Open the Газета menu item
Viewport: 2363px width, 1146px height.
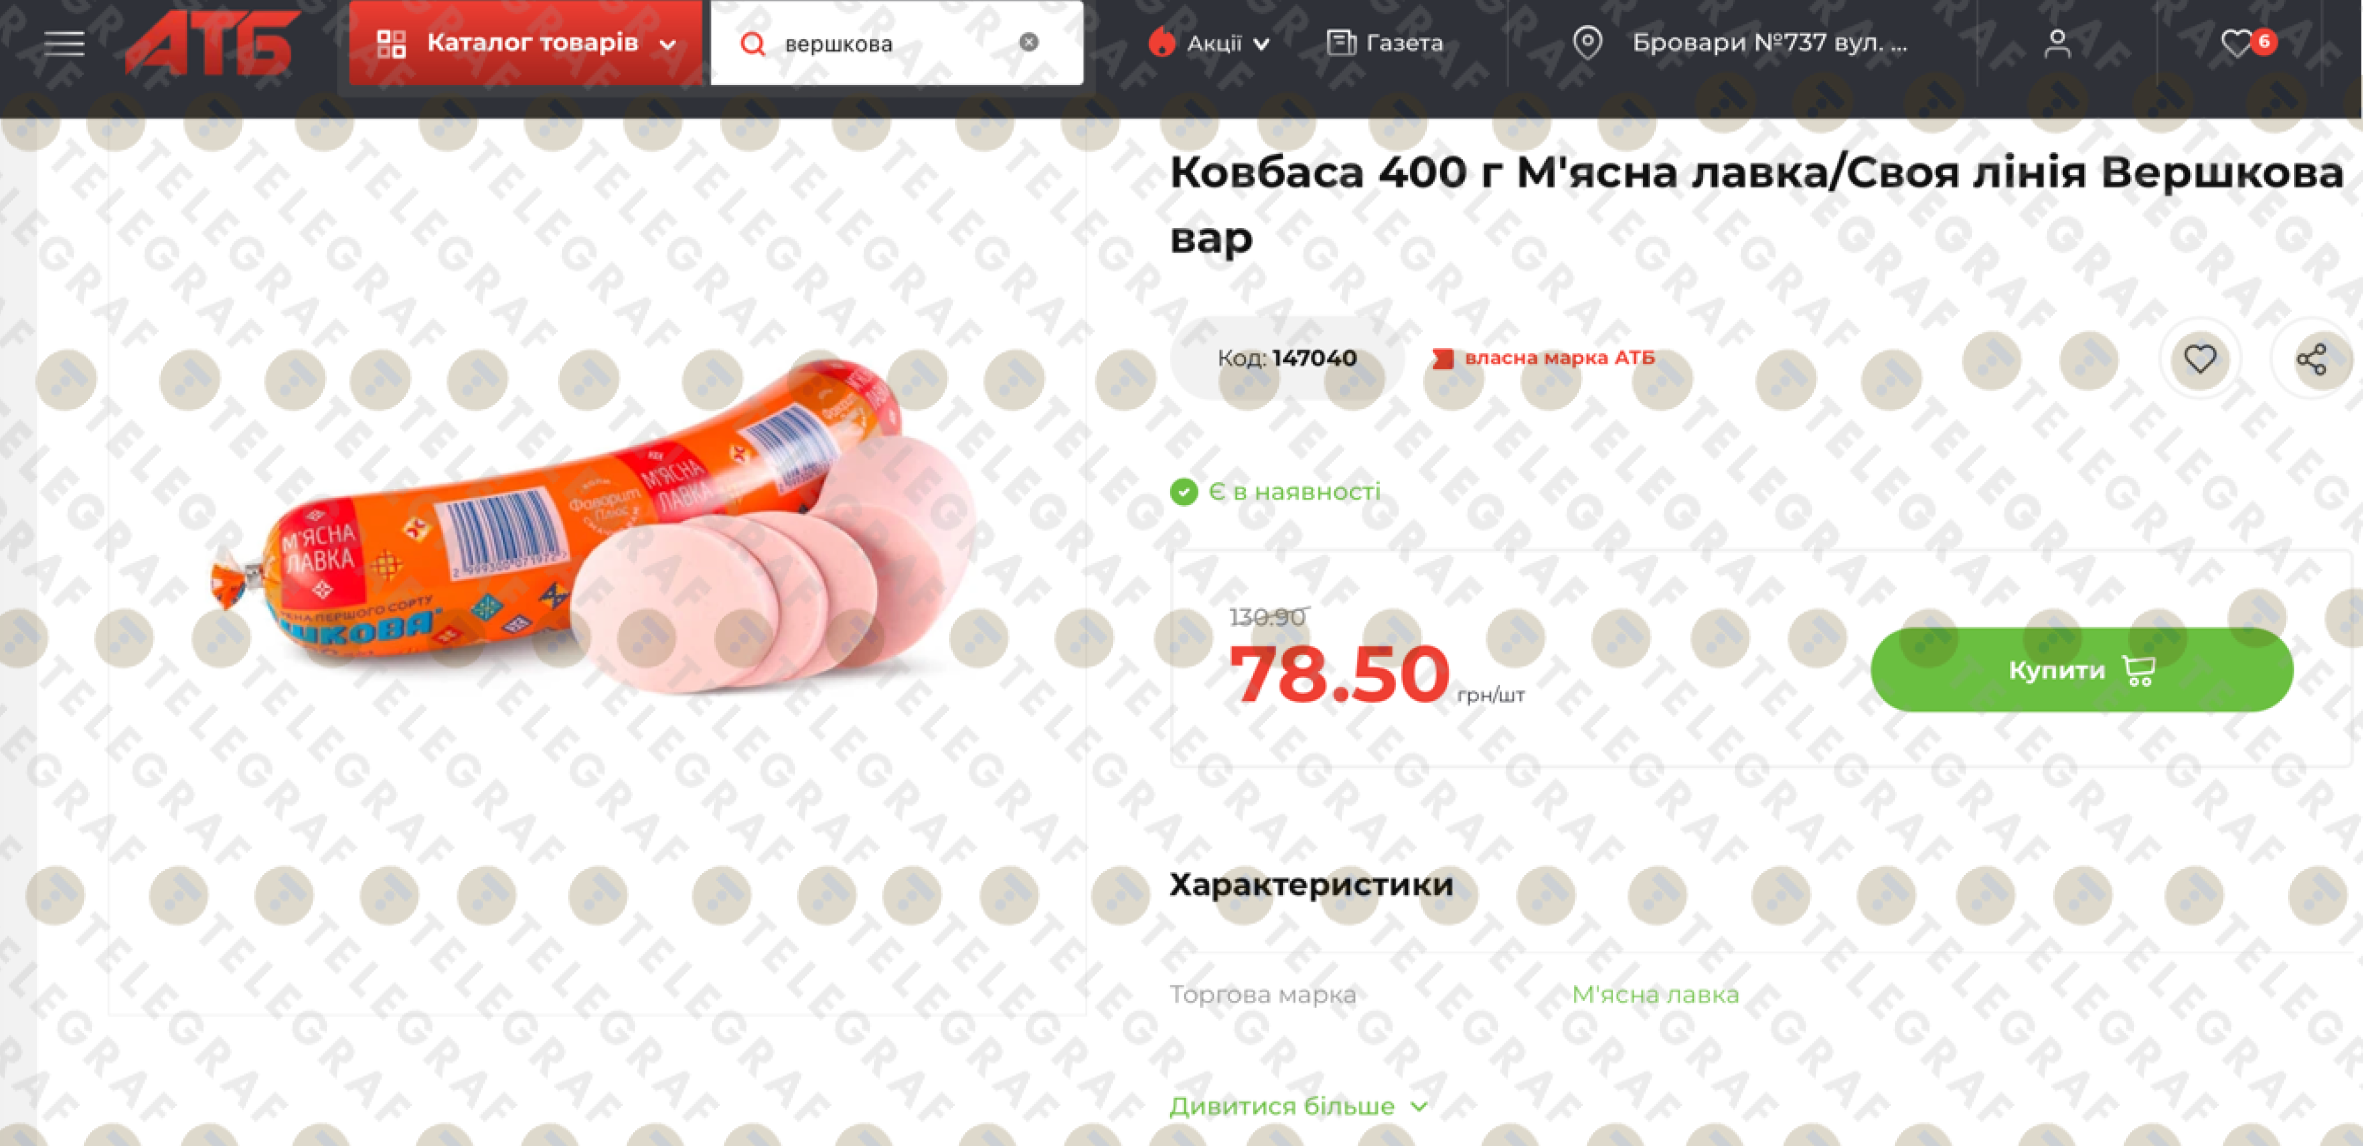tap(1385, 43)
